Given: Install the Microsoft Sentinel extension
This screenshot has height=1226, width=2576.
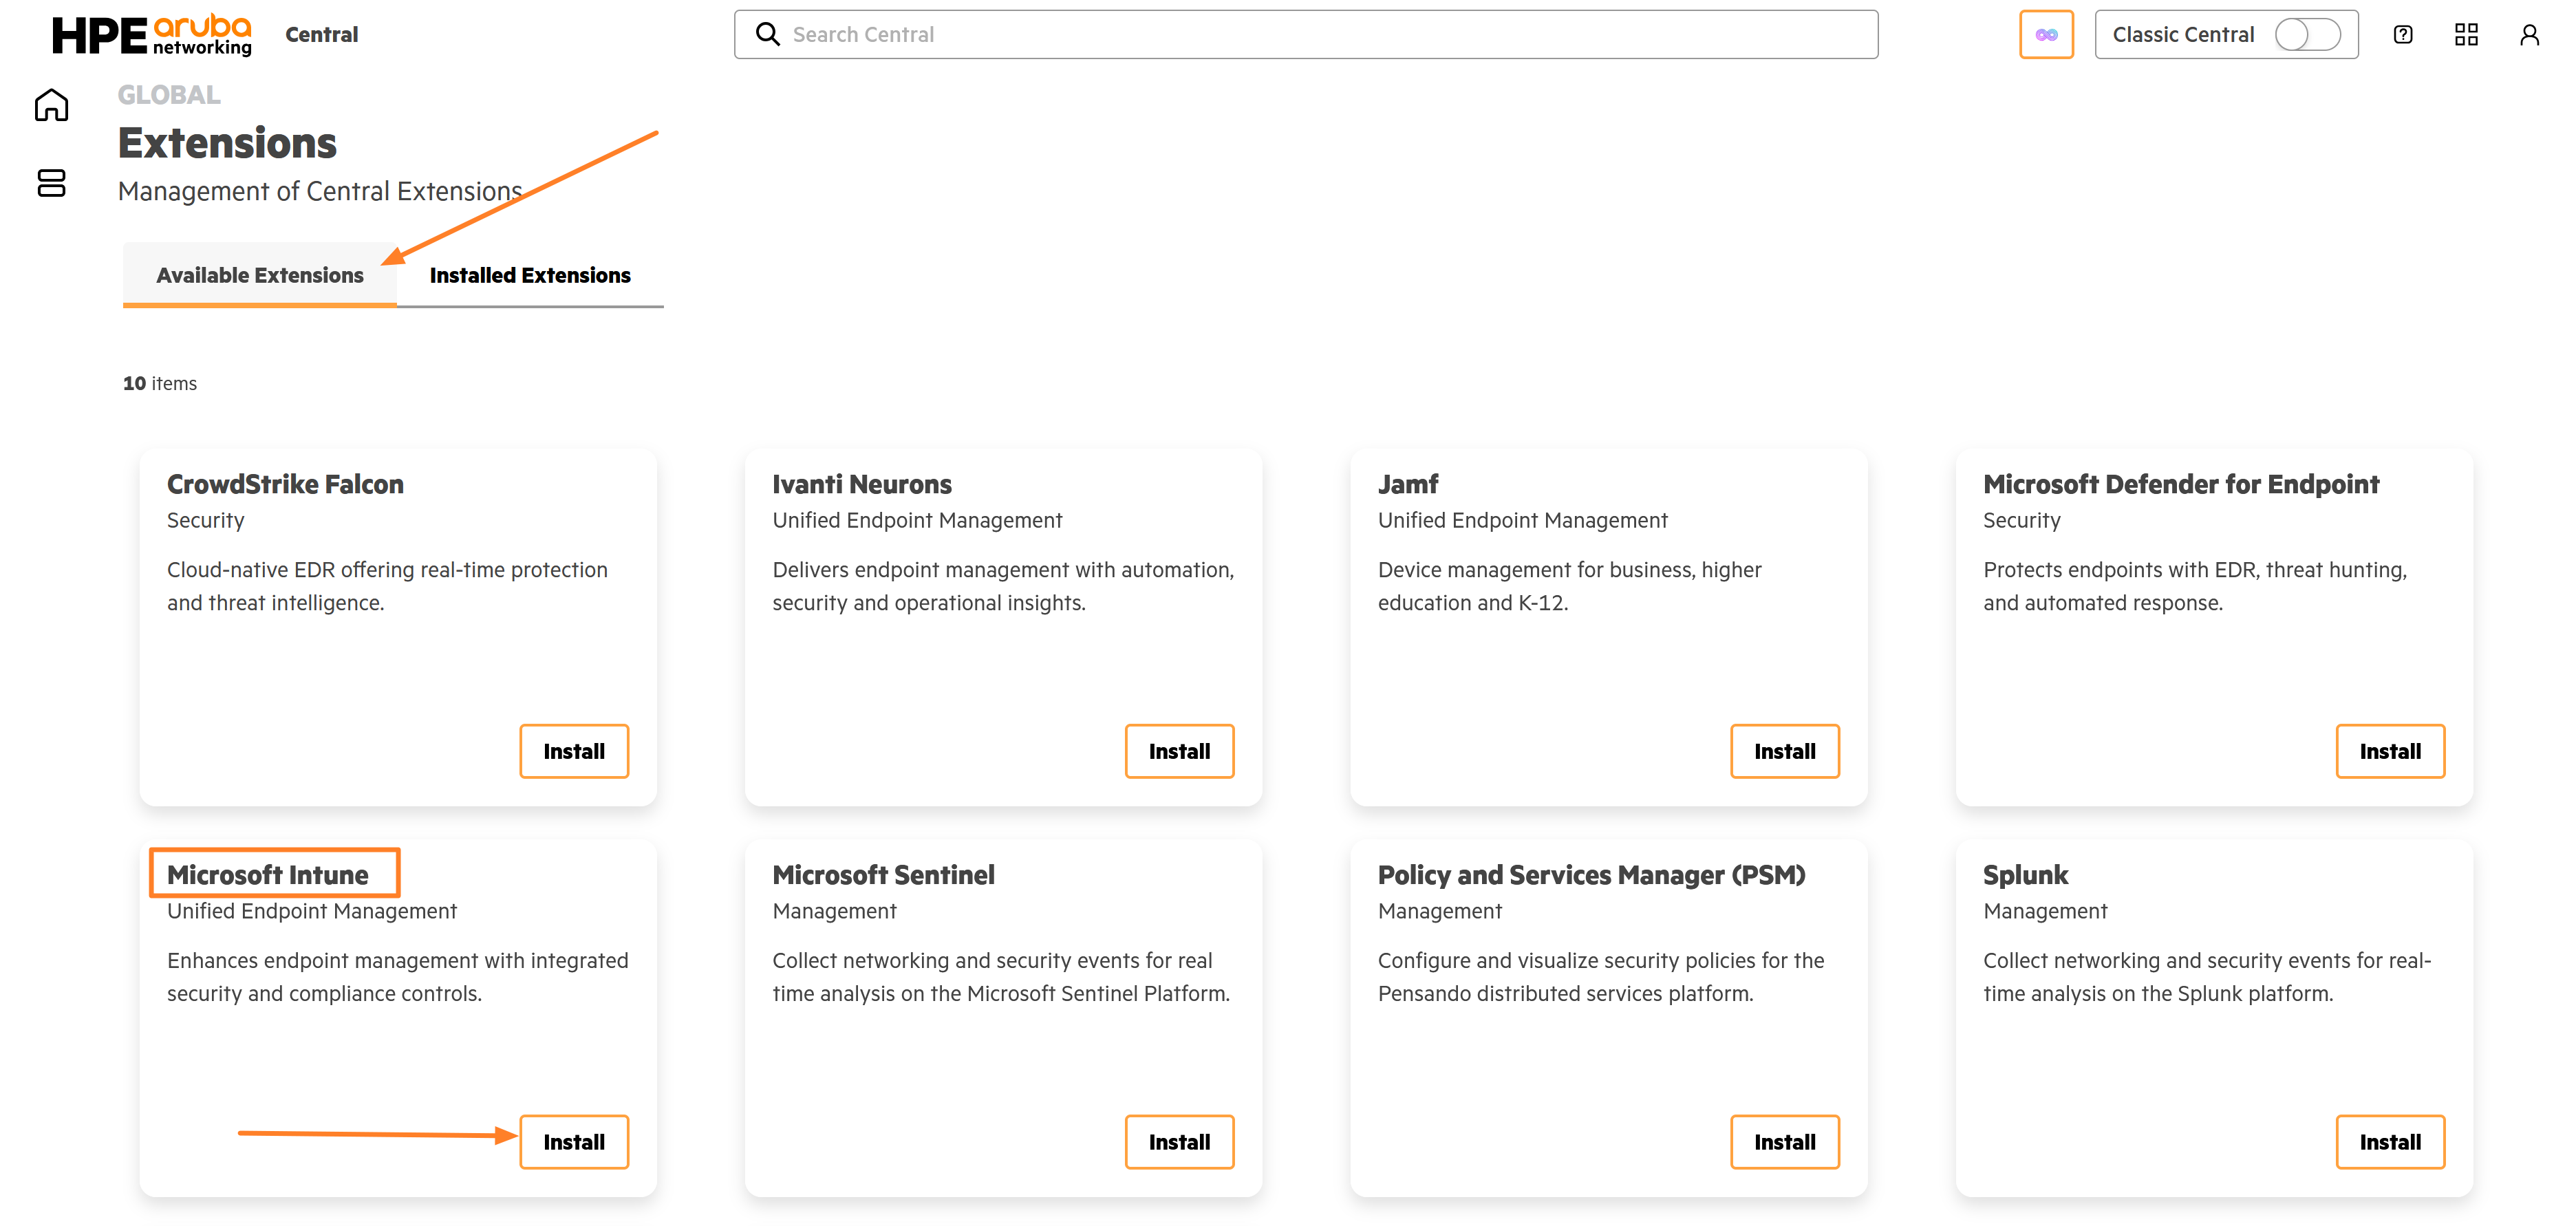Looking at the screenshot, I should click(1179, 1142).
